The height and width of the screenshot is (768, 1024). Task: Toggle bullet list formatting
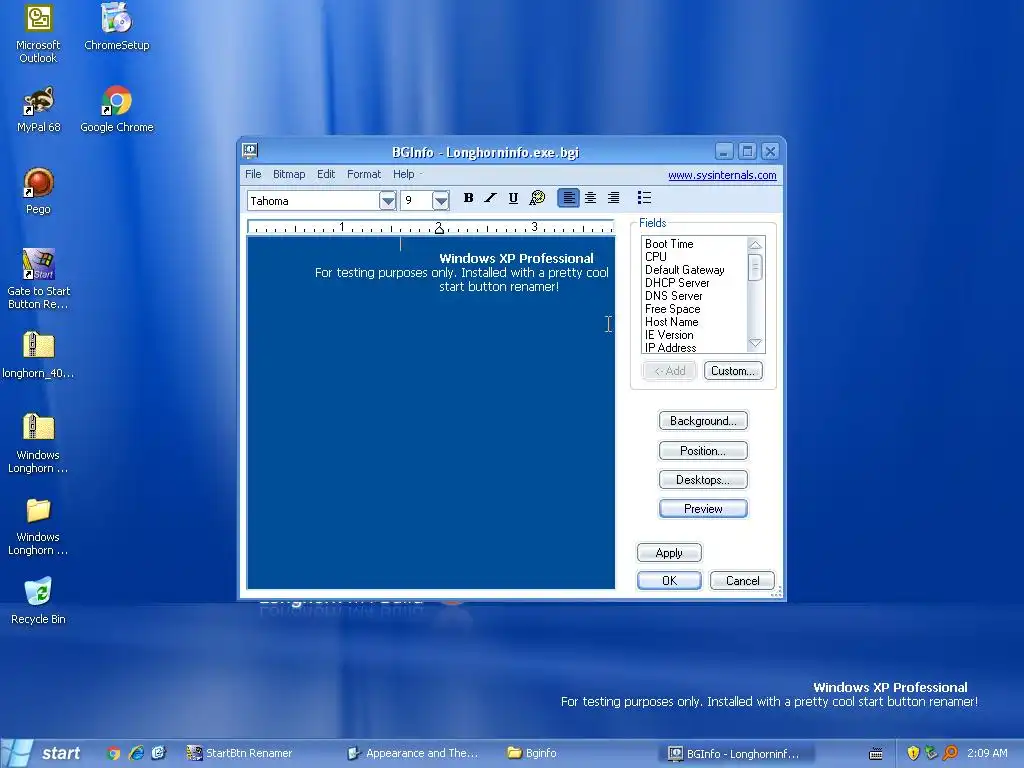644,198
